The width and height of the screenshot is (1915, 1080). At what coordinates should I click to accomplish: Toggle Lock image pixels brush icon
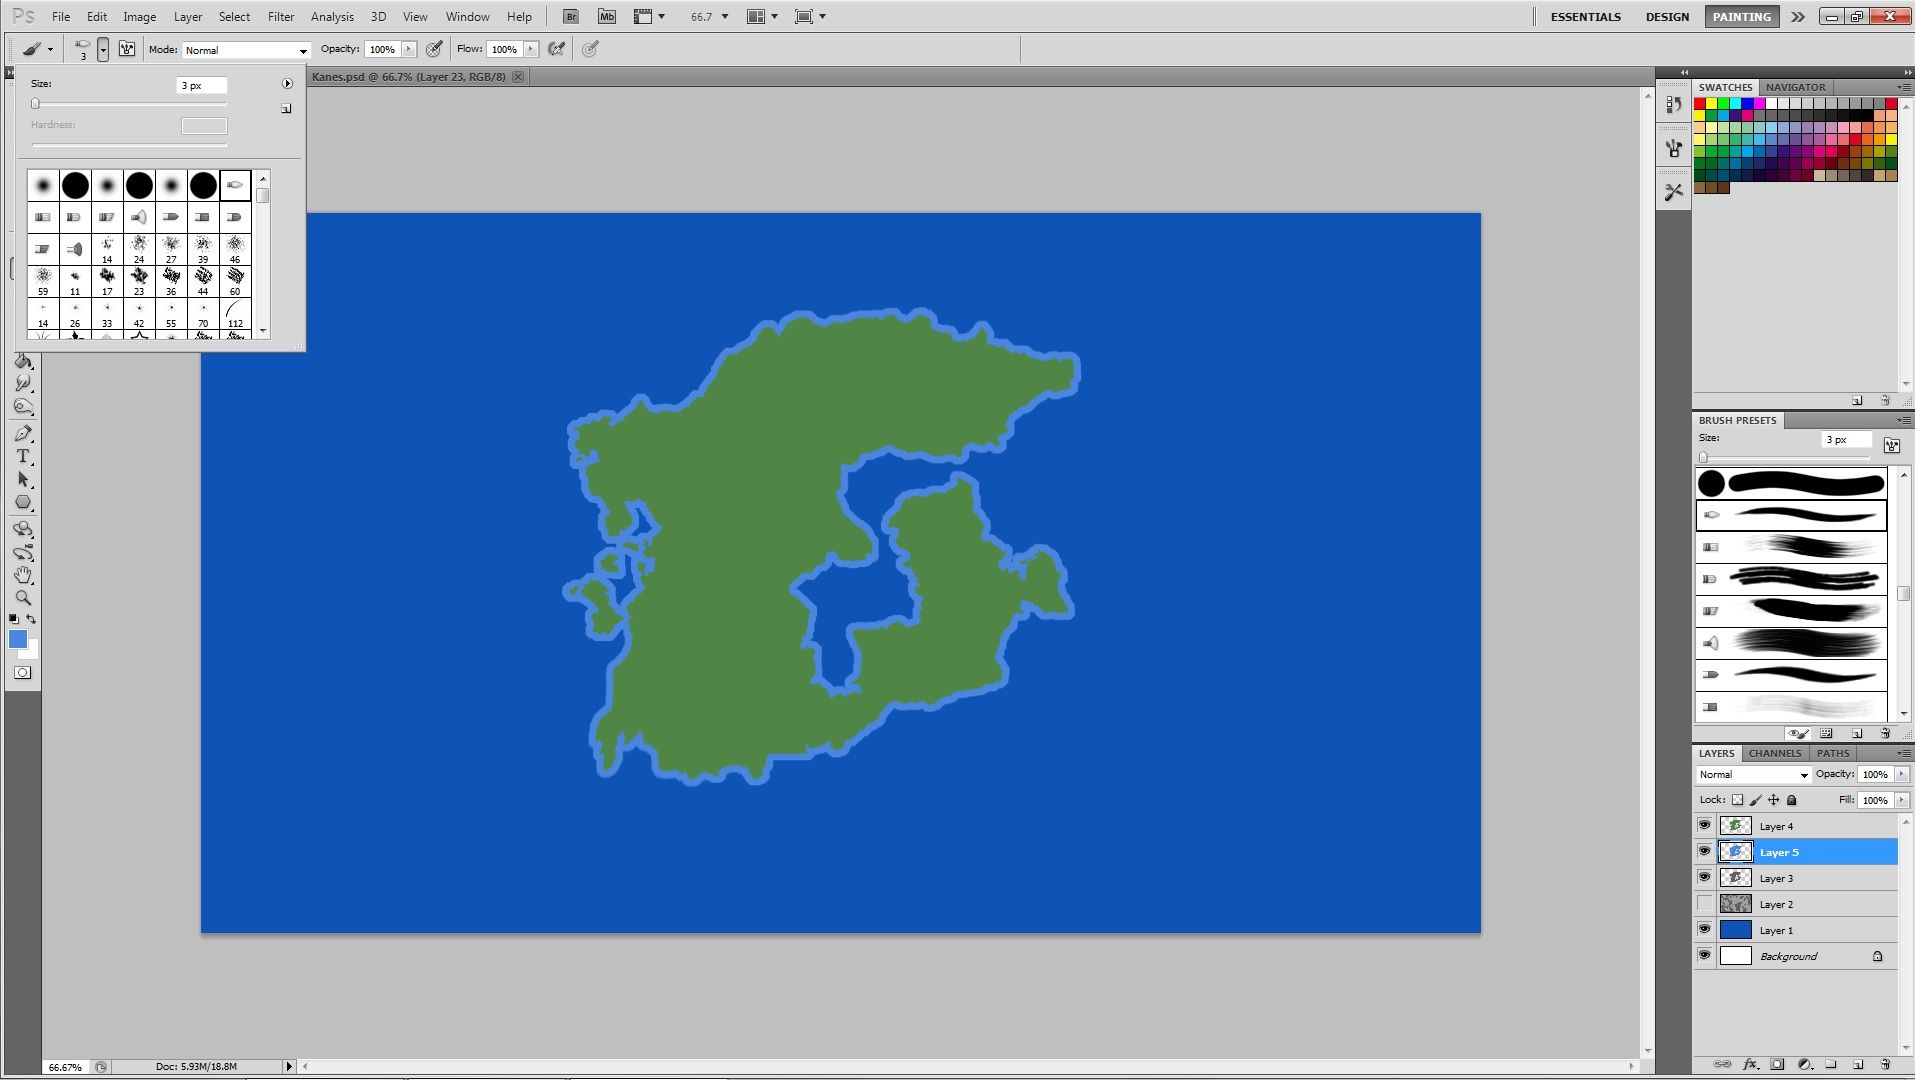1756,800
